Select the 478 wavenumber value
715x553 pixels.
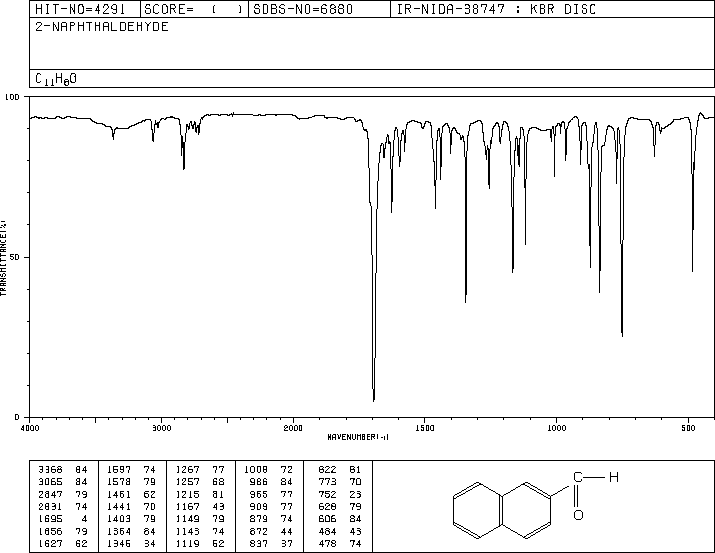click(327, 544)
